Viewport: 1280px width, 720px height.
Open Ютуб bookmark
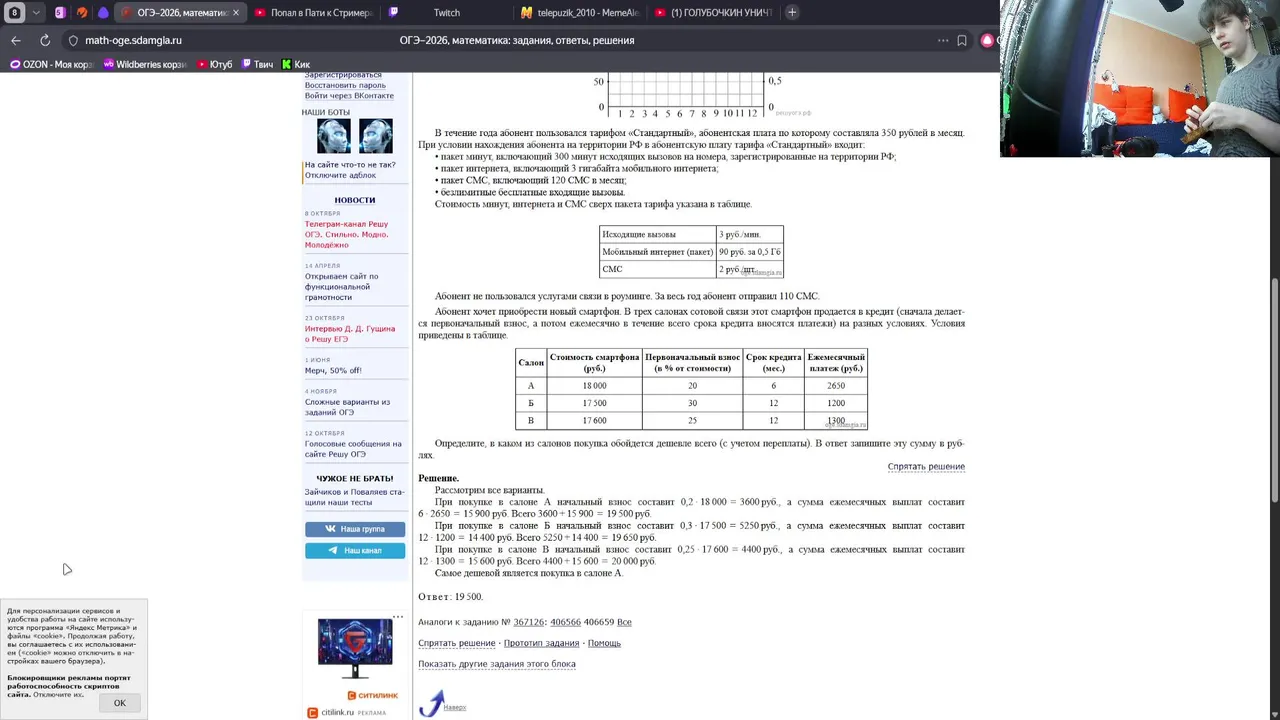point(214,64)
